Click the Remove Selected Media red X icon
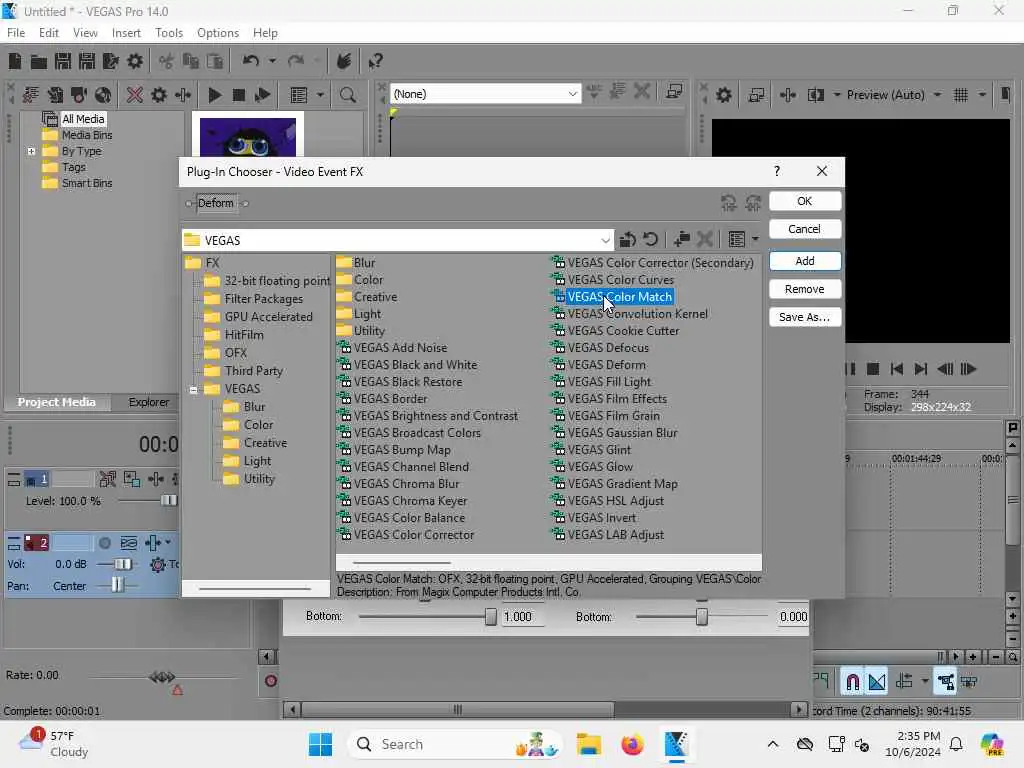1024x768 pixels. [135, 95]
